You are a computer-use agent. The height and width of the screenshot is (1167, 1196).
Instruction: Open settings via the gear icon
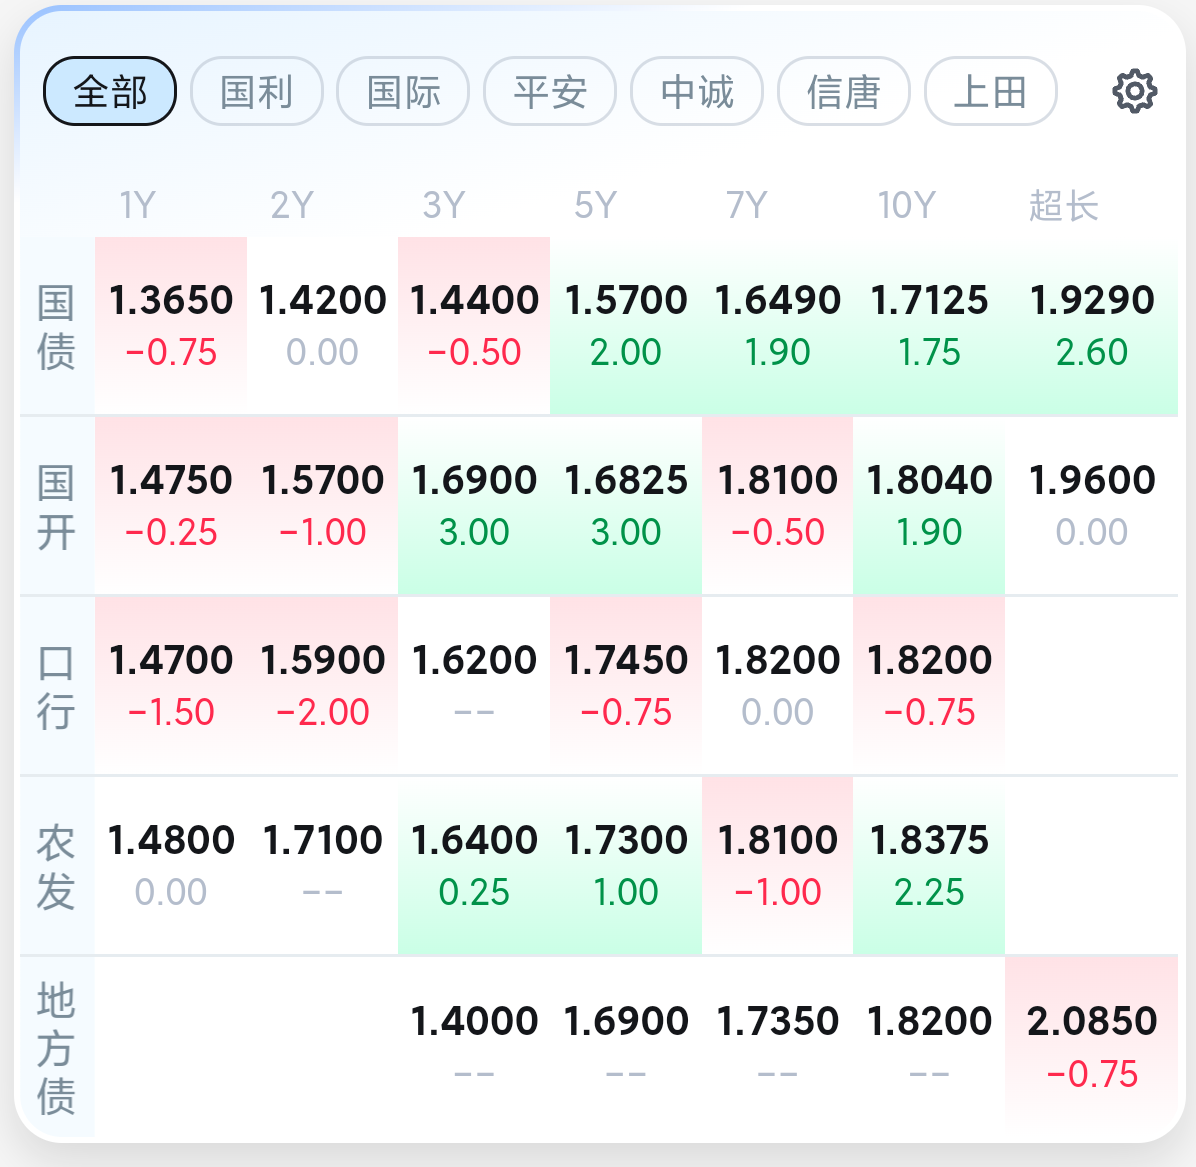tap(1135, 92)
